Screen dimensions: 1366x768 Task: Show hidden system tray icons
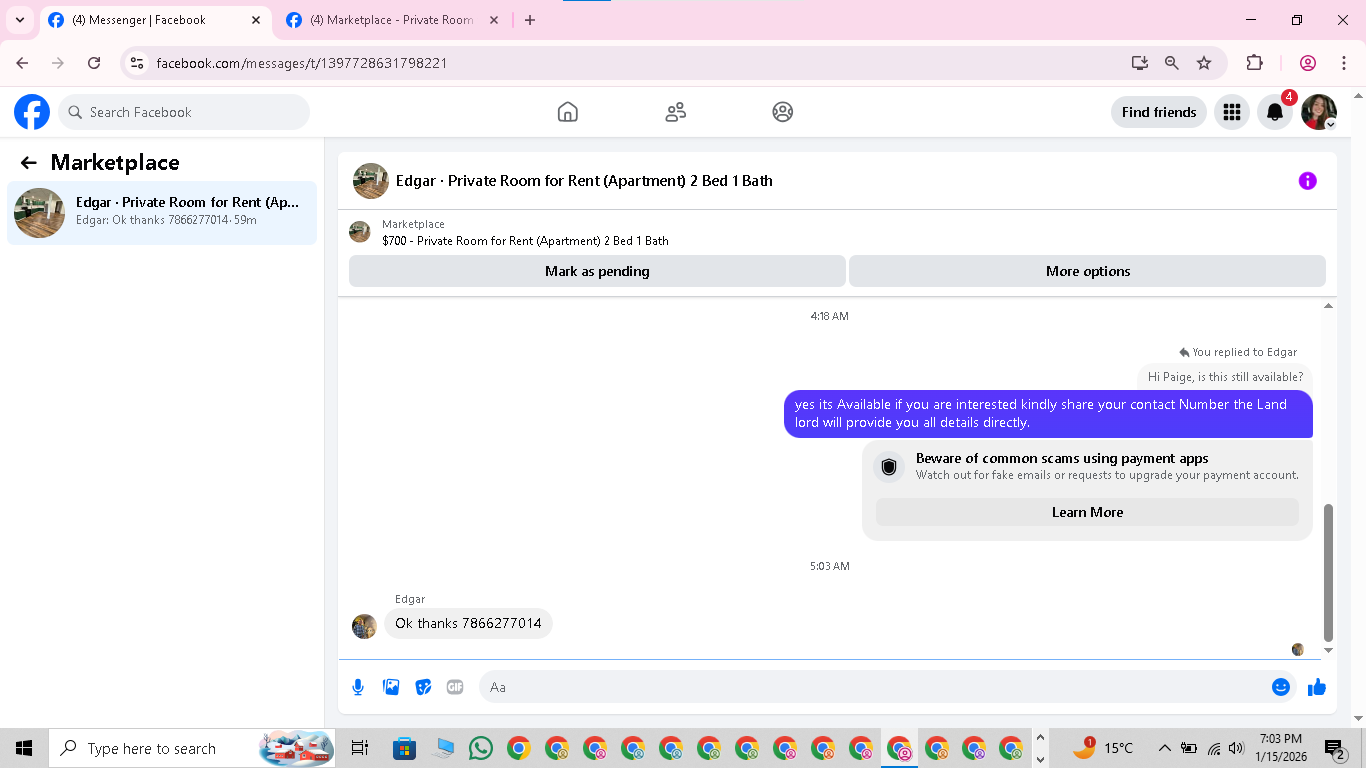tap(1164, 748)
